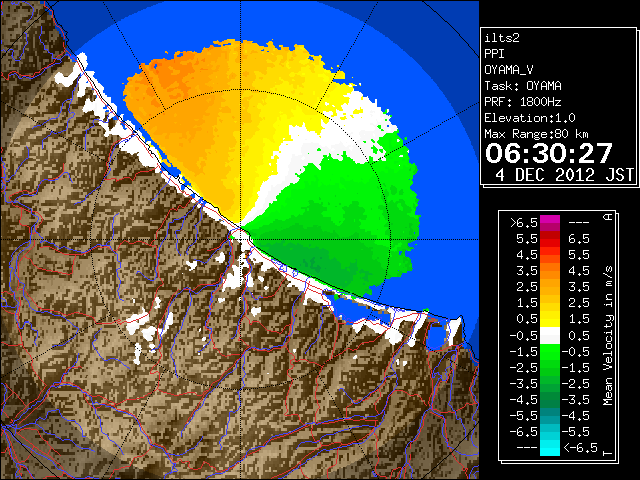Click the "ilts2" label in info box
Screen dimensions: 640x480
coord(502,38)
